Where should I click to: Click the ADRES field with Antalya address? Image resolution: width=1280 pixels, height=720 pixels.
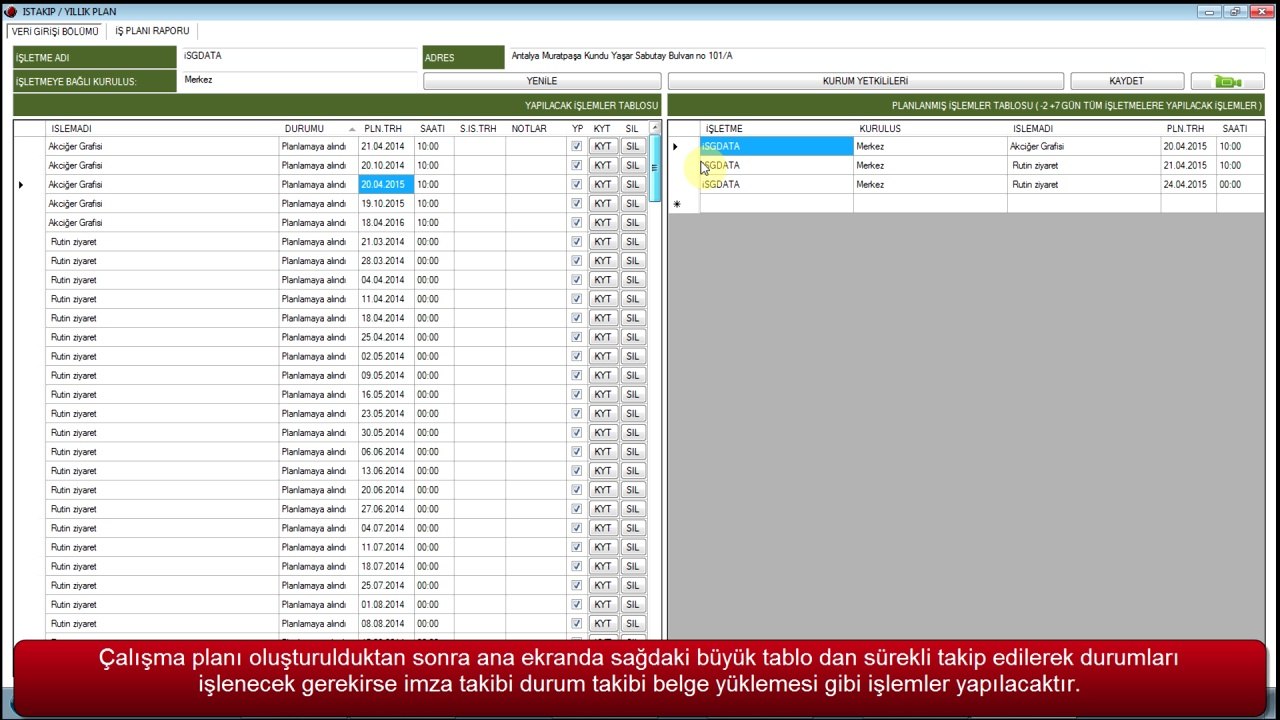[x=885, y=56]
